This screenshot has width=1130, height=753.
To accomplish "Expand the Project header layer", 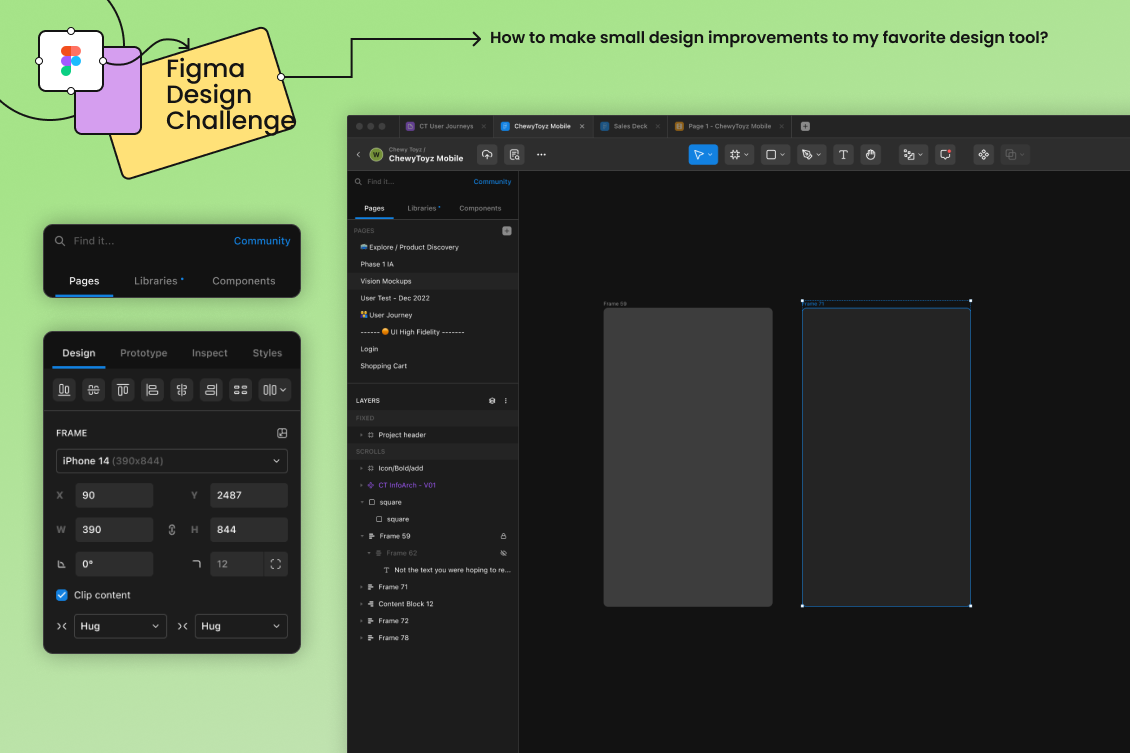I will click(362, 435).
